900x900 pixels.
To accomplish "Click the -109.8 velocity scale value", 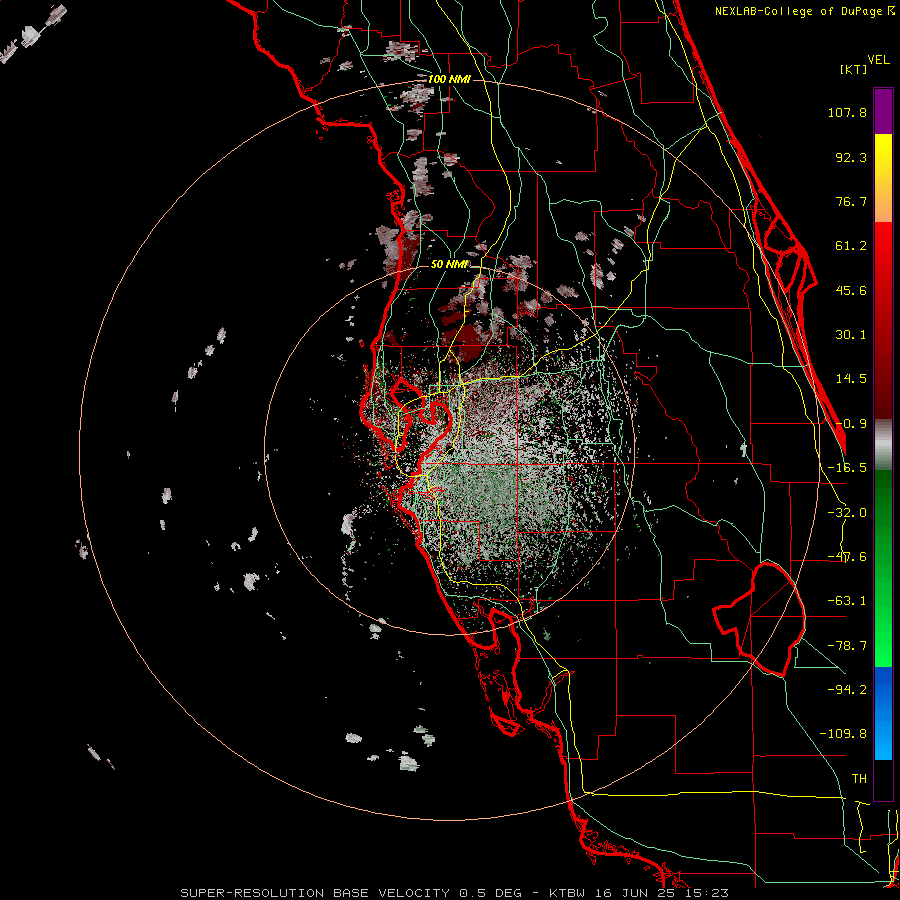I will [843, 734].
